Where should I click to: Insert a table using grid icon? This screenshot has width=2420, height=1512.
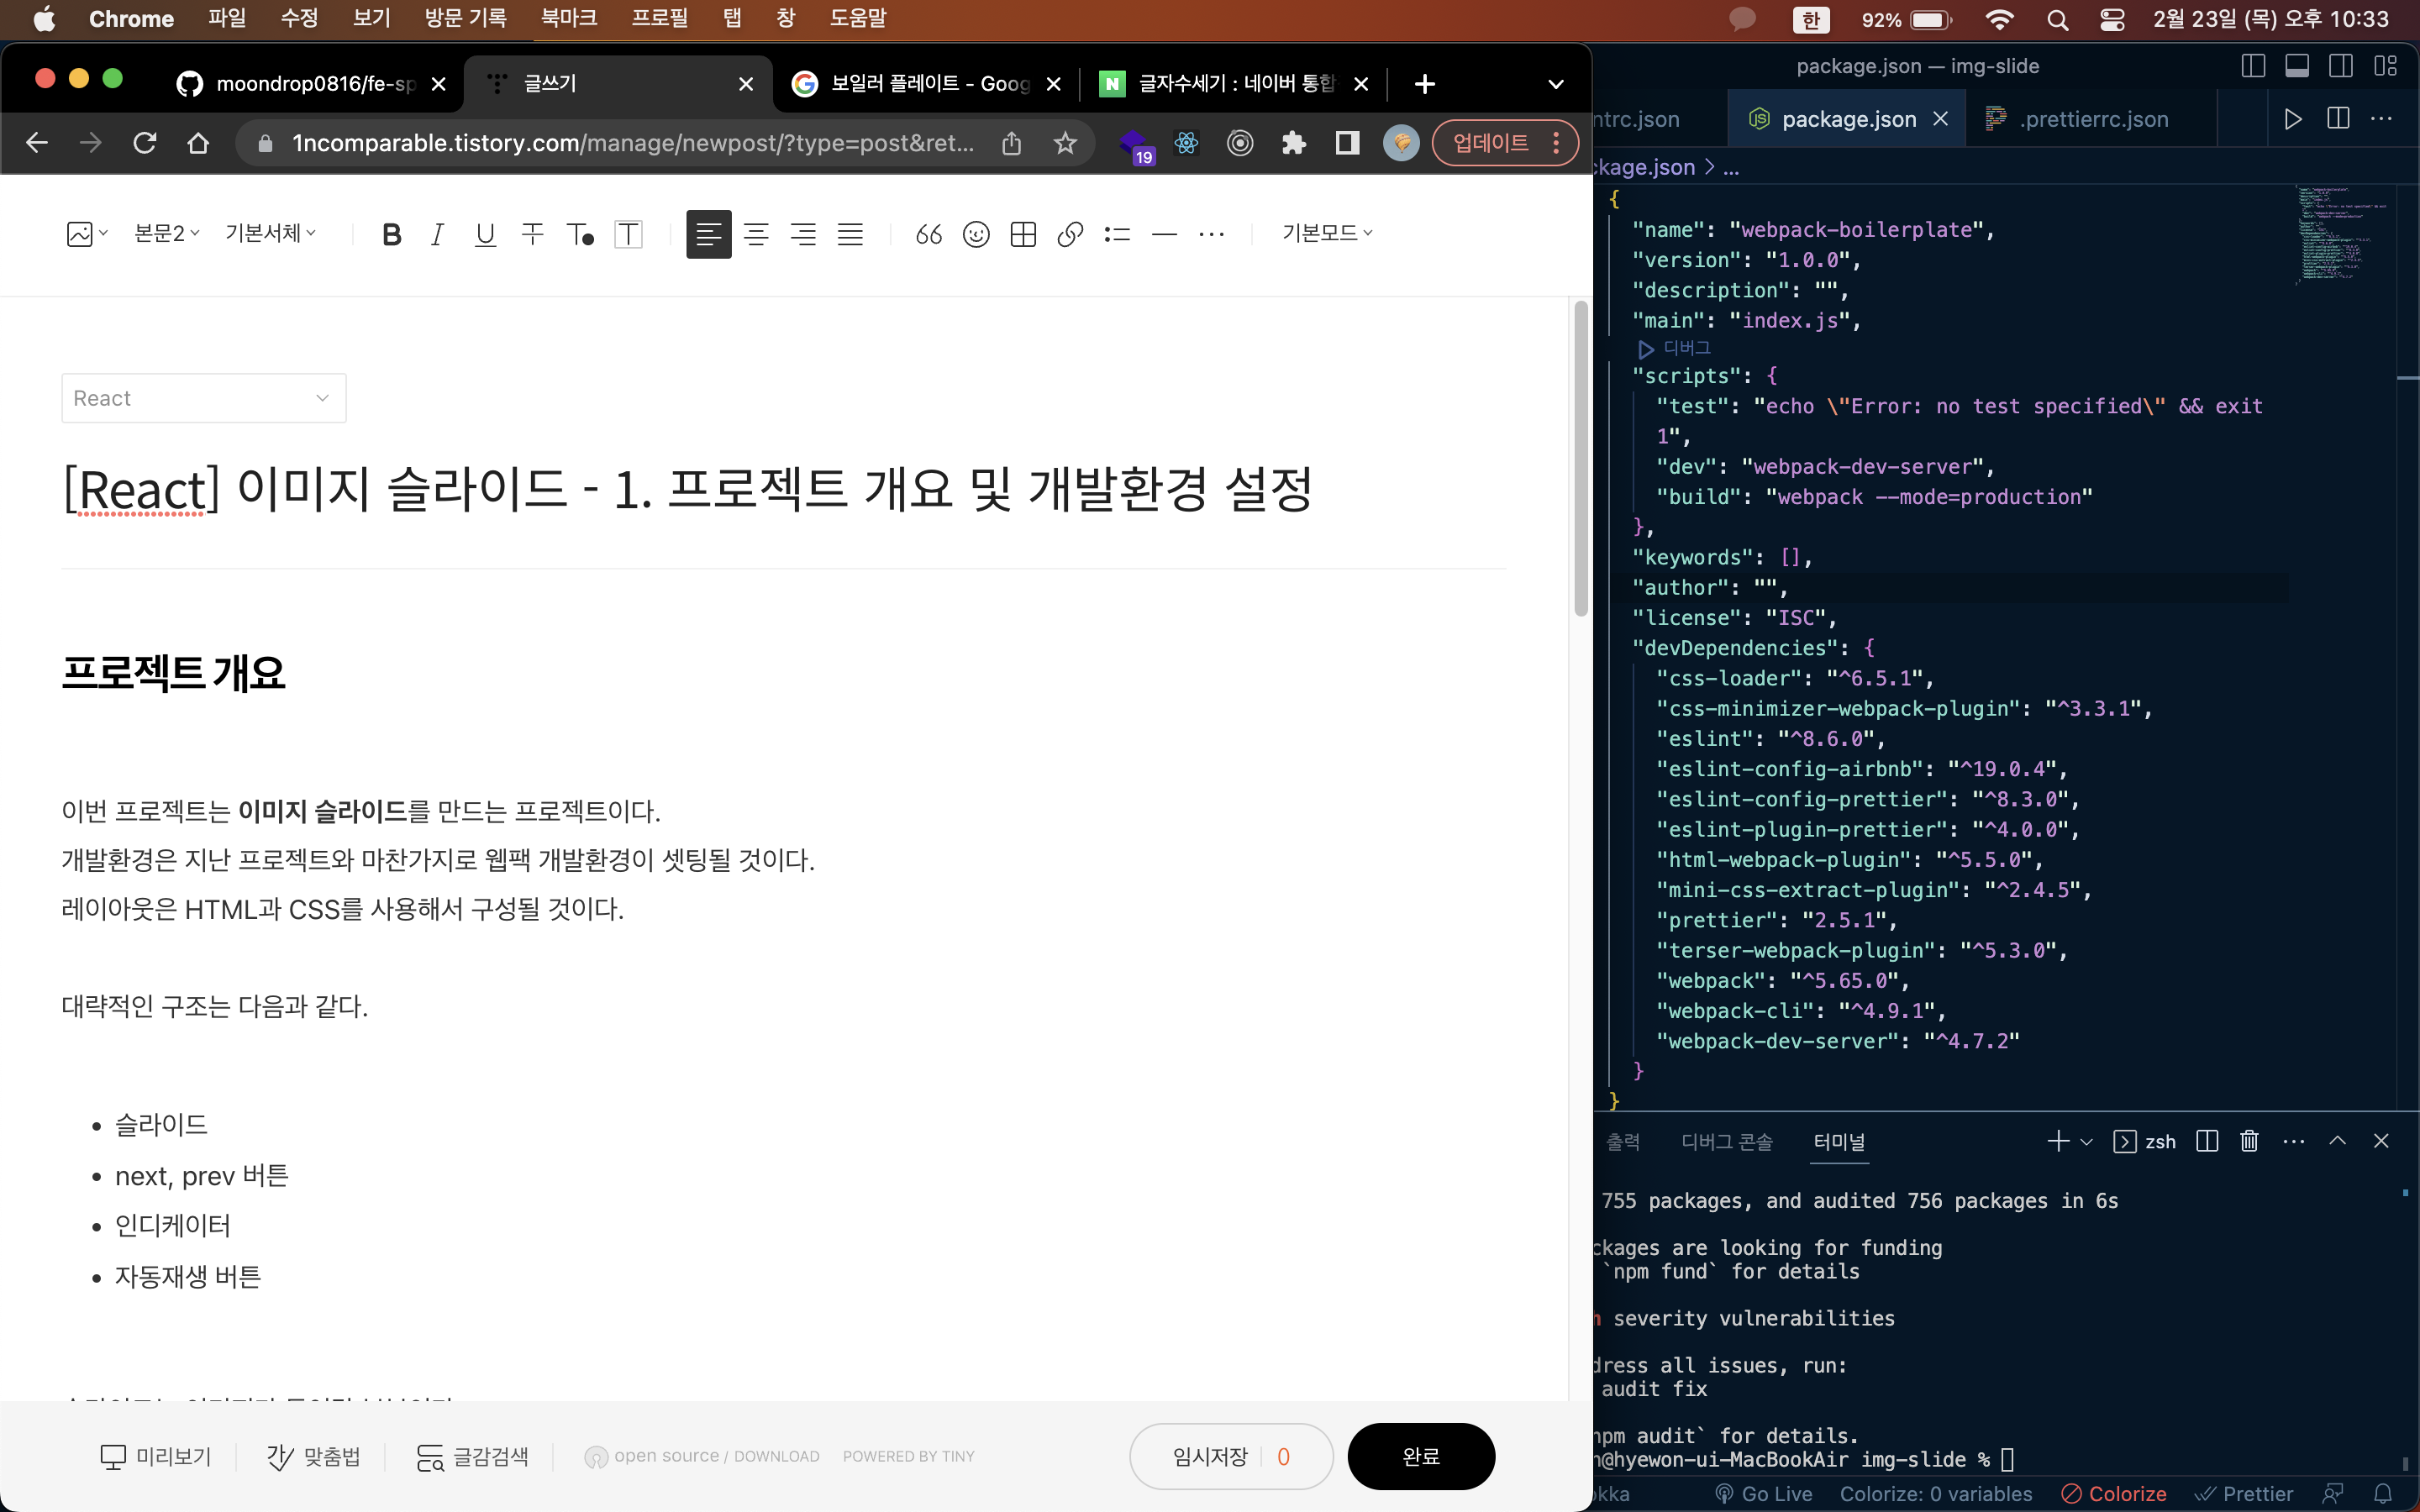click(1023, 234)
